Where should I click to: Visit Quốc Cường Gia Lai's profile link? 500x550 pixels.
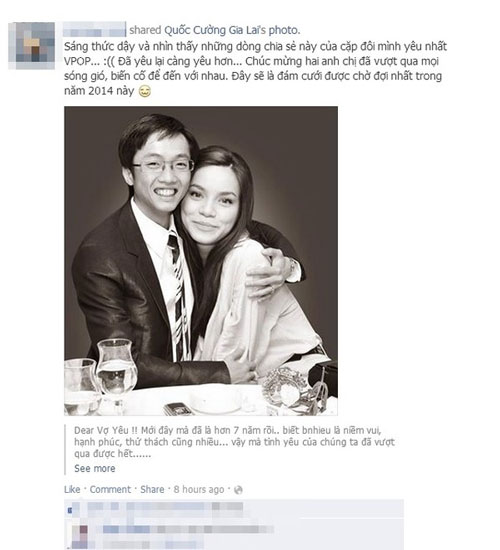click(x=215, y=30)
